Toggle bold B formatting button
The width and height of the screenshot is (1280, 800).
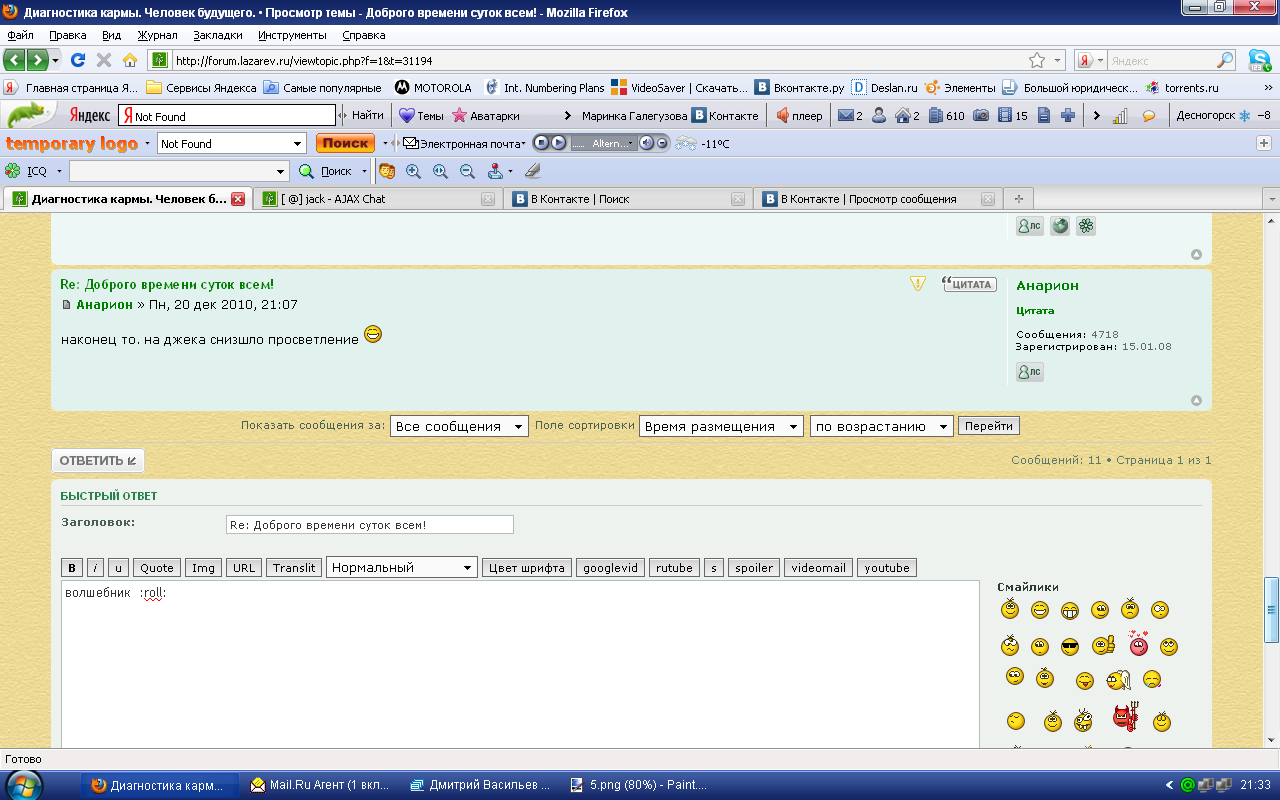(x=72, y=568)
